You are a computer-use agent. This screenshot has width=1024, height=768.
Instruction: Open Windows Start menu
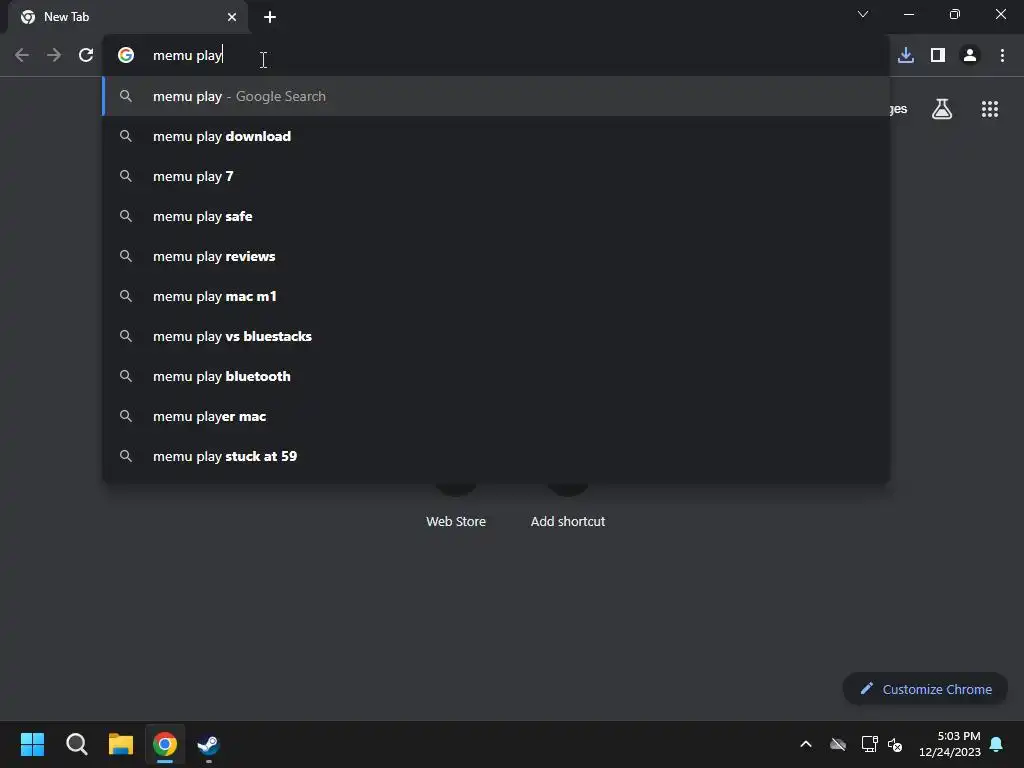click(33, 744)
